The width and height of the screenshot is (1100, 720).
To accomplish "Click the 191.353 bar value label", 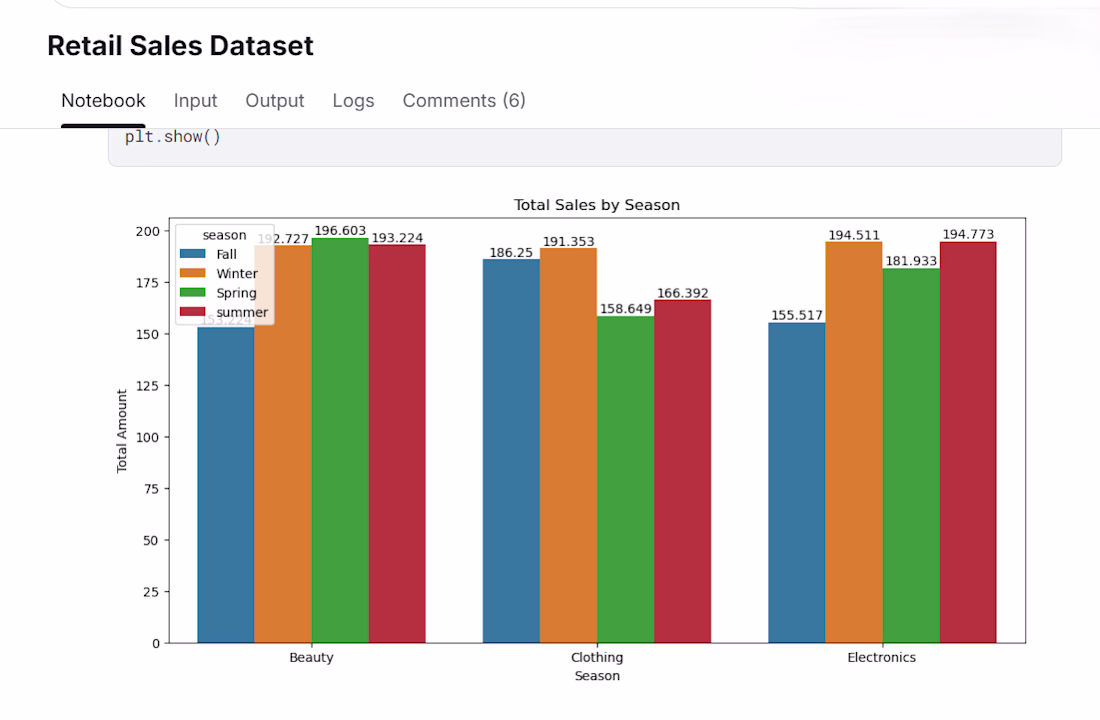I will click(568, 241).
